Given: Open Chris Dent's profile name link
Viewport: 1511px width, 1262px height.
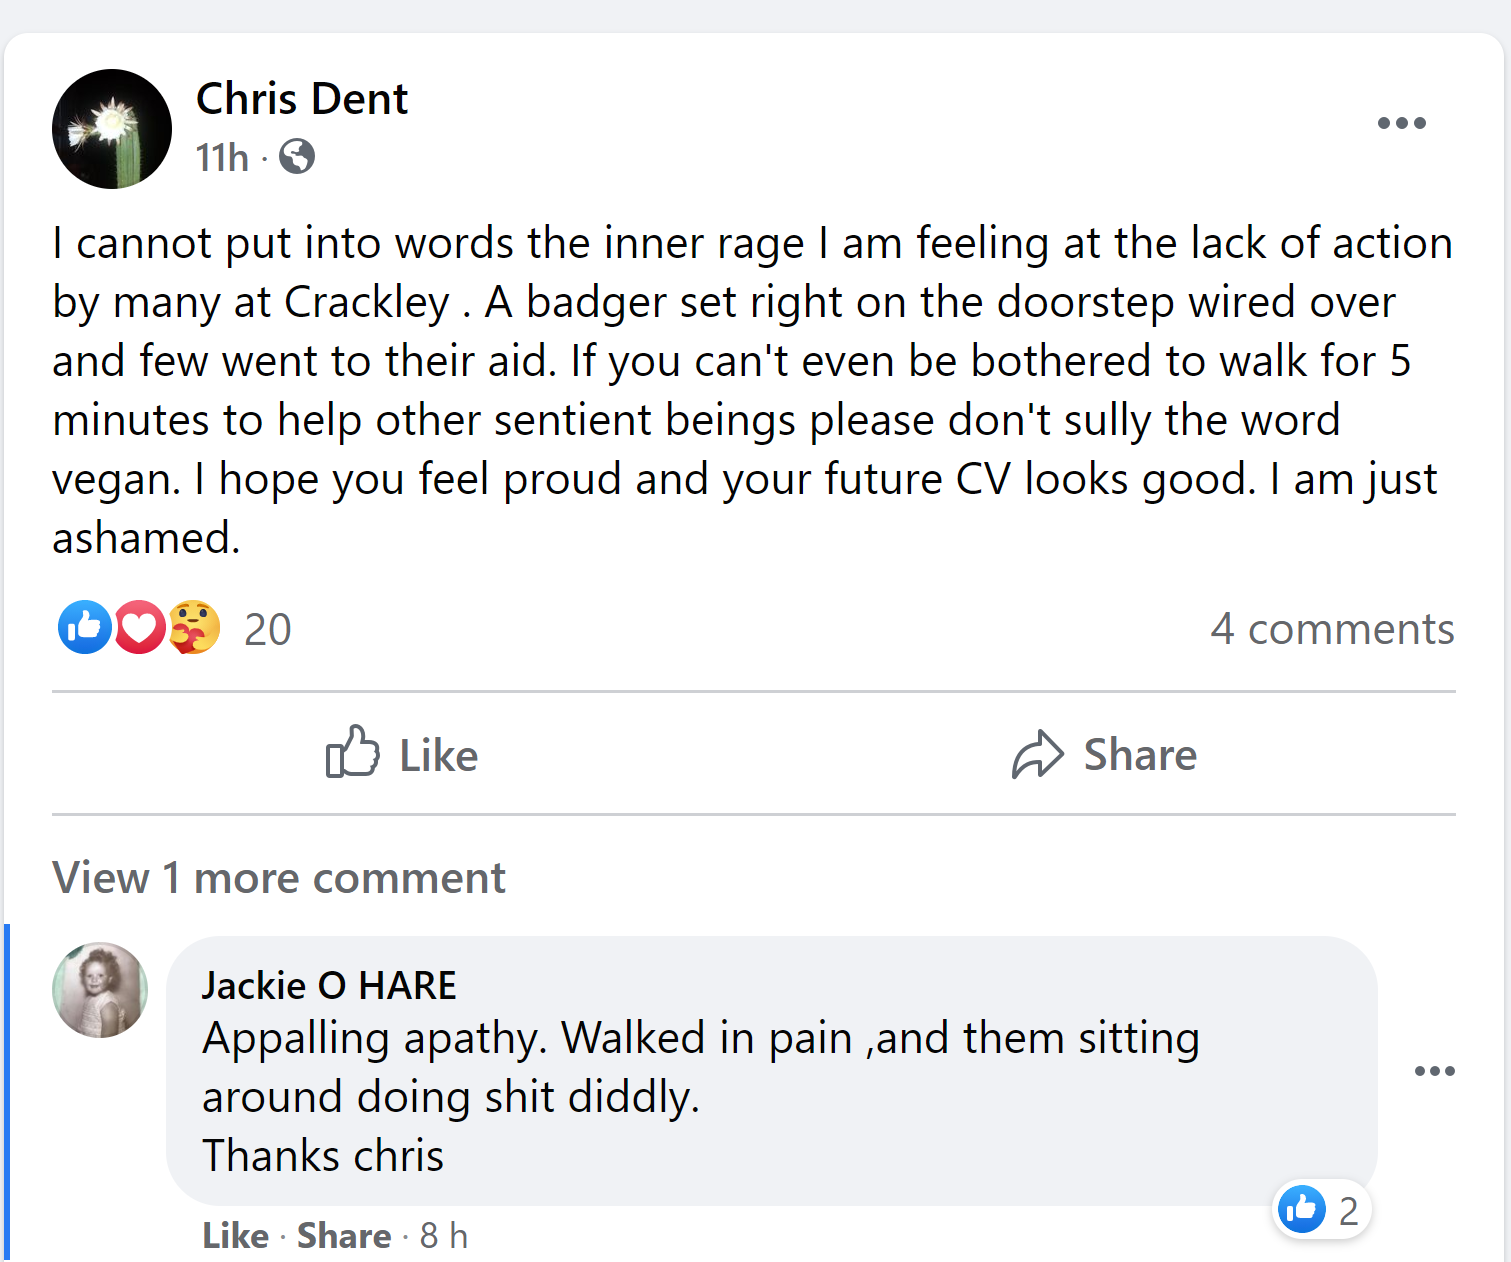Looking at the screenshot, I should [302, 99].
